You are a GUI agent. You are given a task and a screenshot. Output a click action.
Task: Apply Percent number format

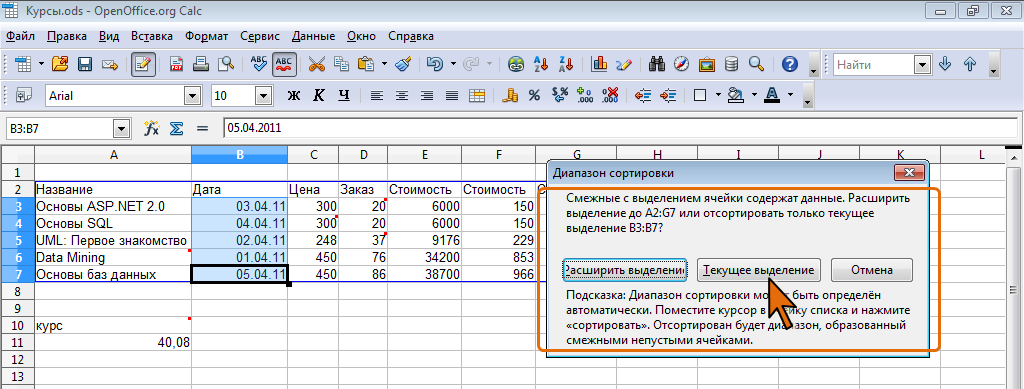pyautogui.click(x=534, y=95)
